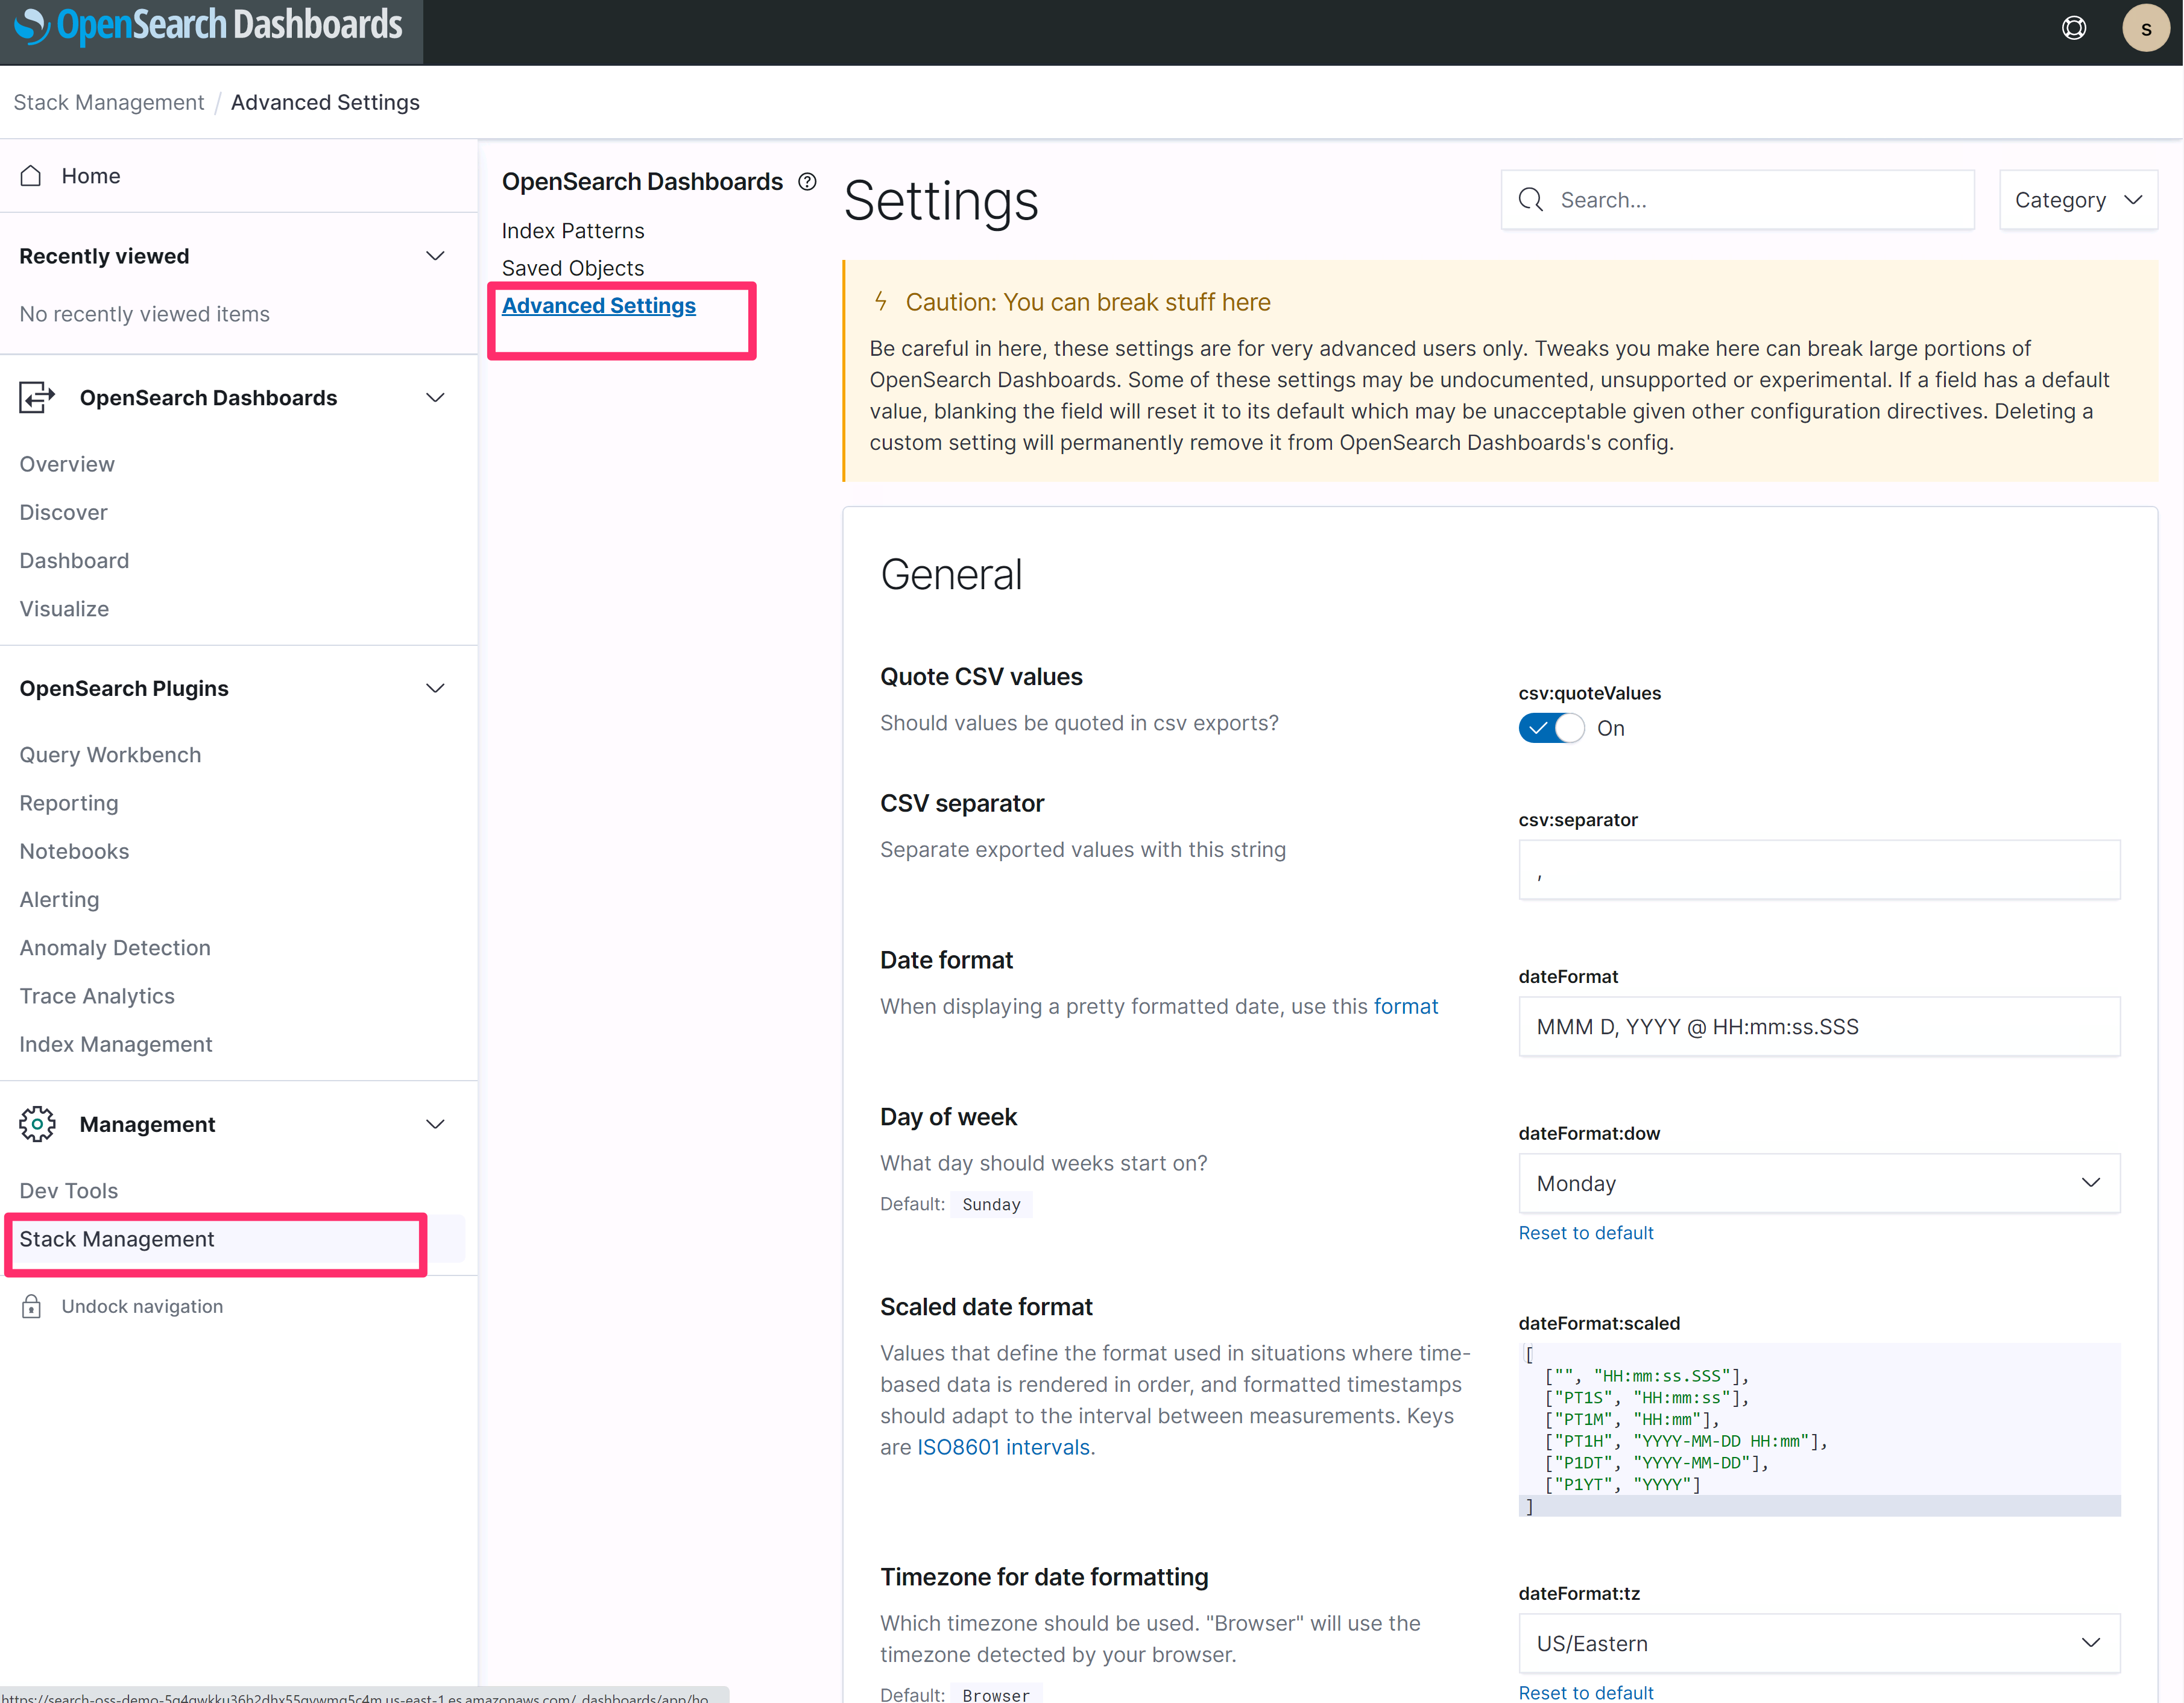The image size is (2184, 1703).
Task: Click the search magnifier in the Settings search bar
Action: click(x=1531, y=200)
